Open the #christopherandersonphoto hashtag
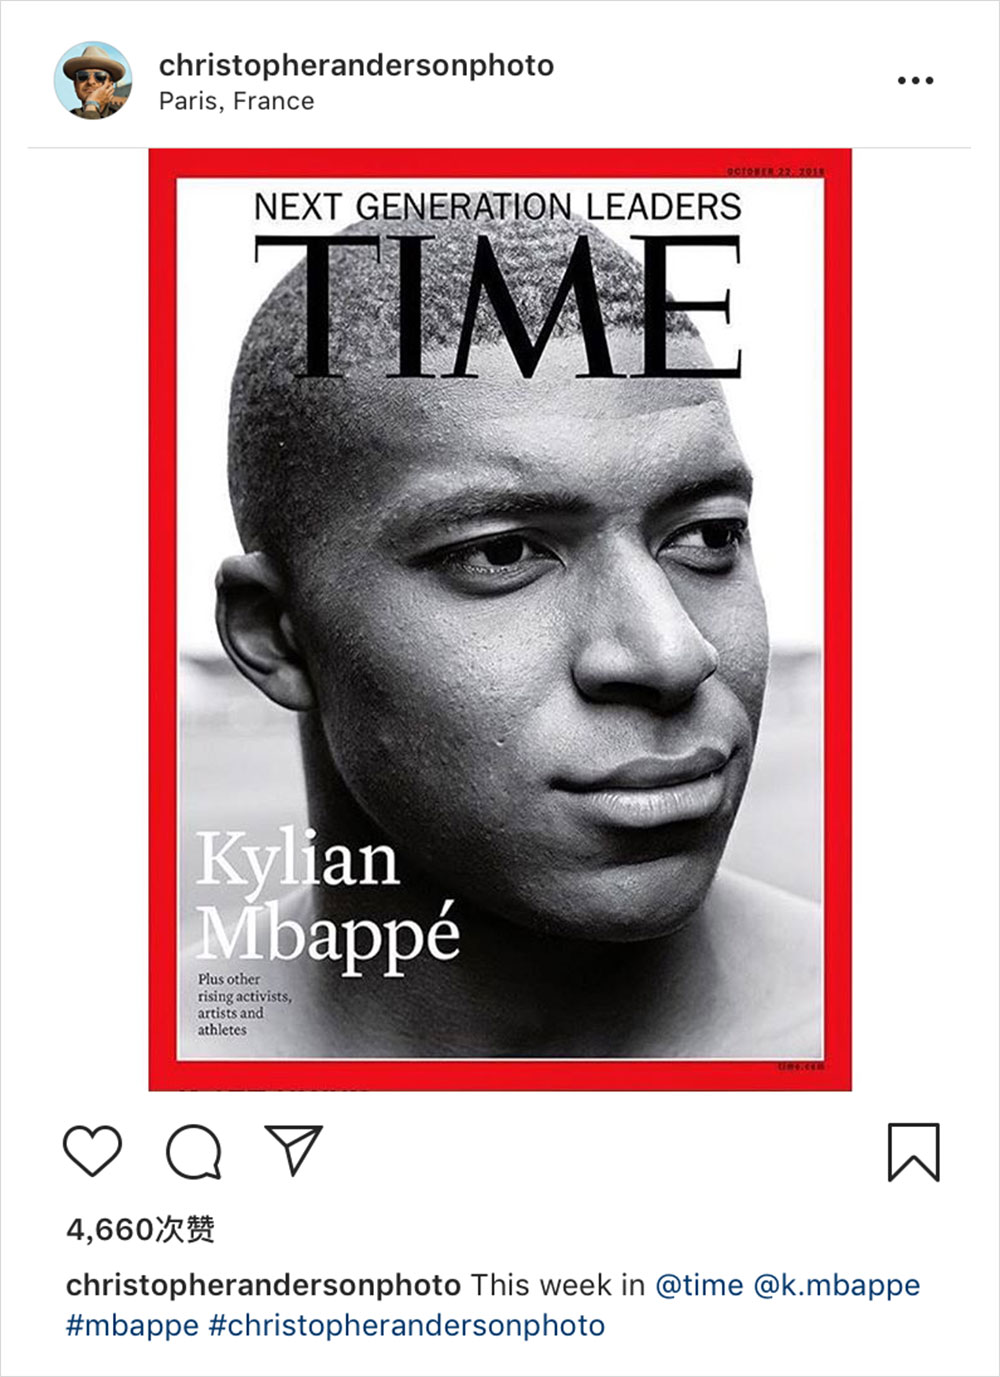Viewport: 1000px width, 1377px height. pos(407,1326)
